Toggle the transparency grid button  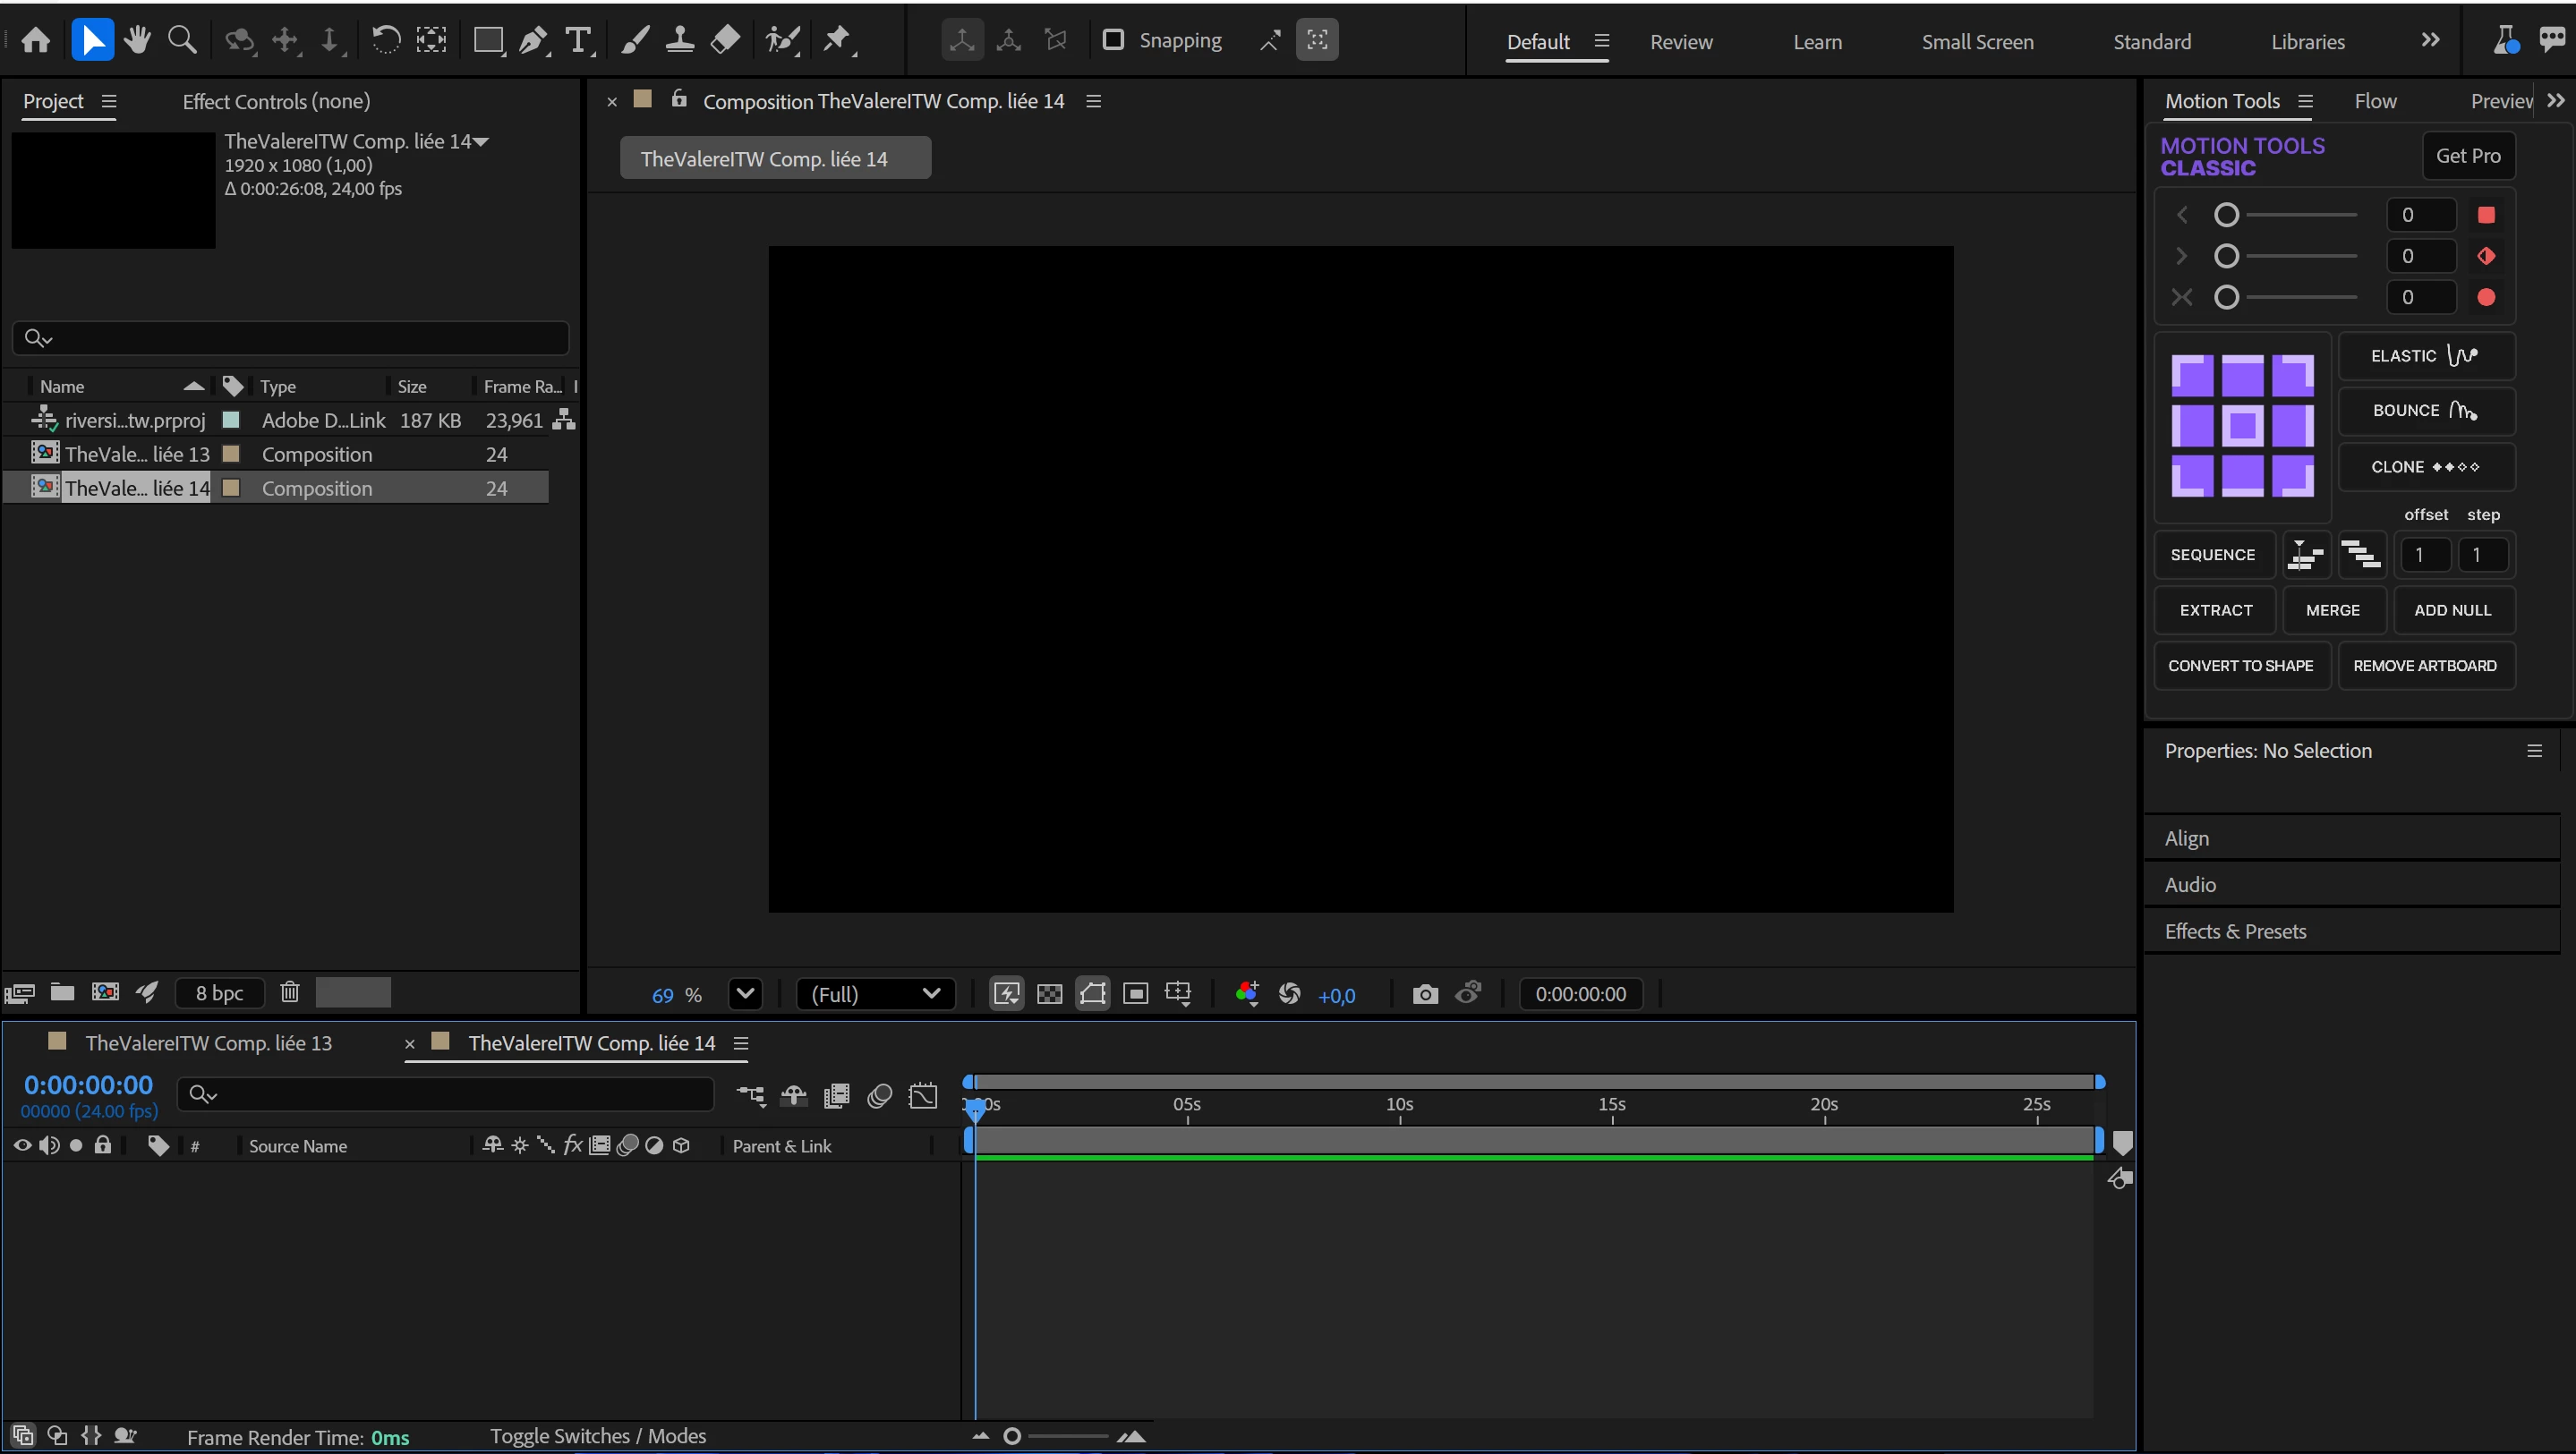(x=1049, y=994)
